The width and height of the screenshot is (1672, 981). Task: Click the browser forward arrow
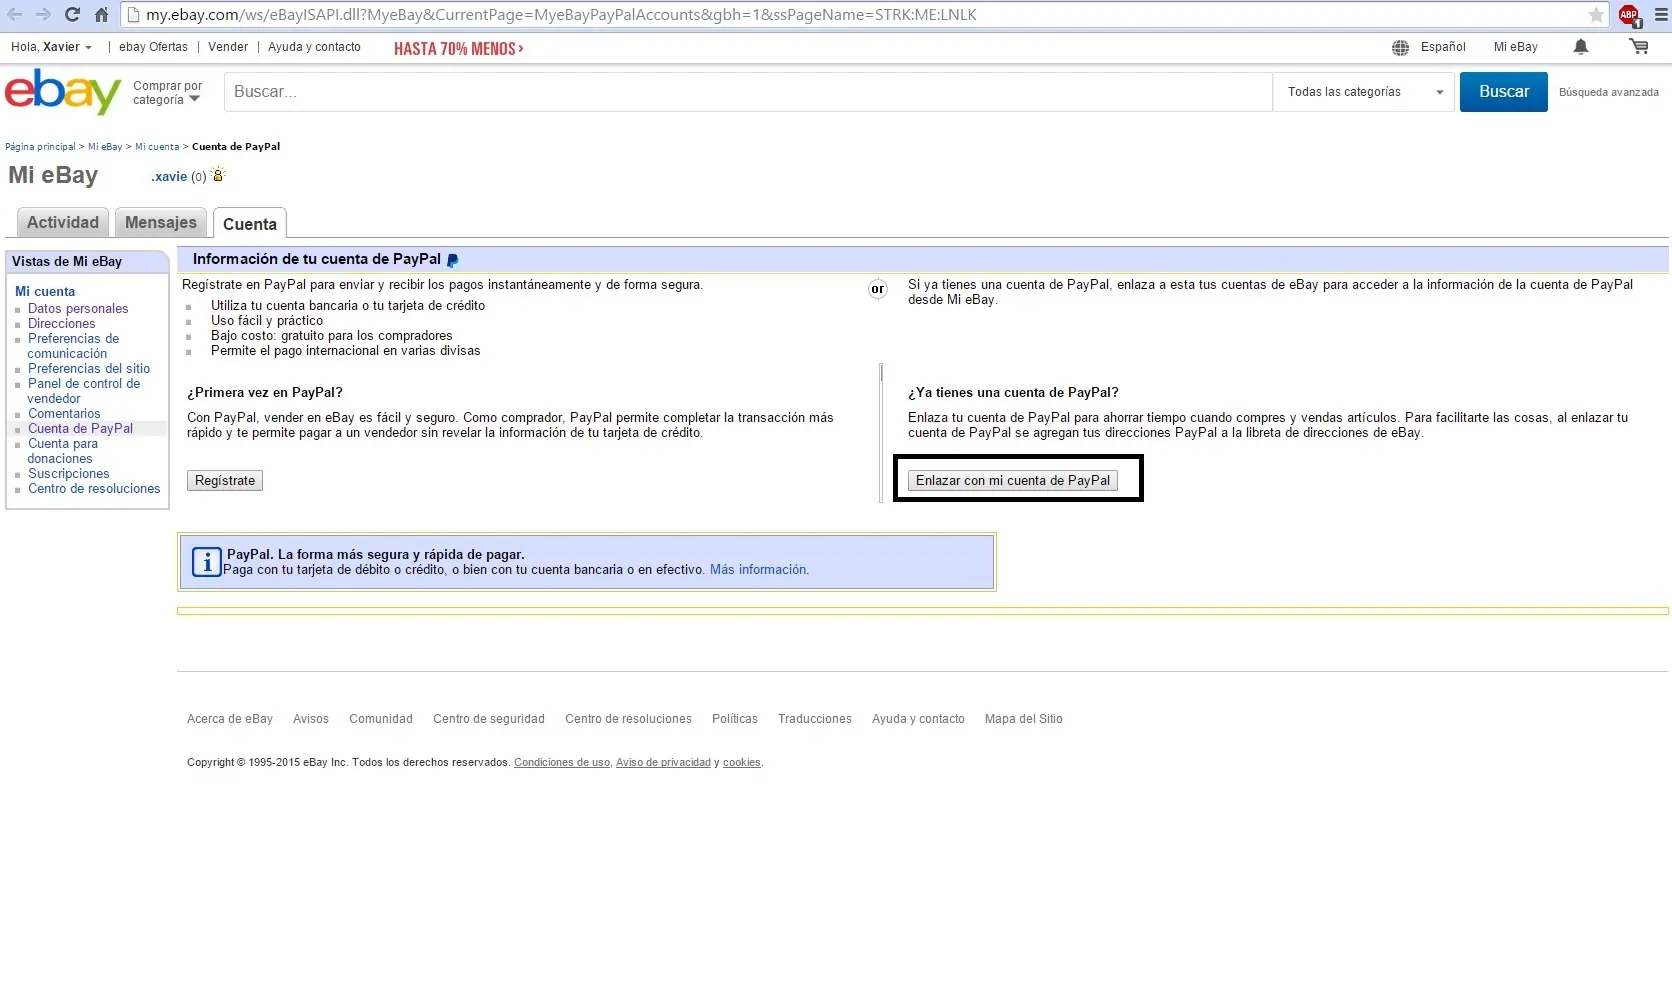(43, 15)
